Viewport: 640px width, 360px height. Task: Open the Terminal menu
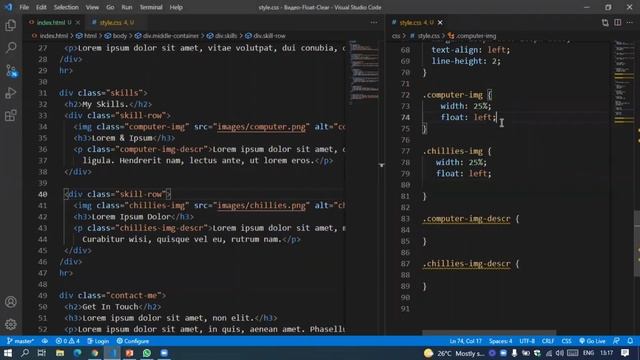click(x=151, y=7)
